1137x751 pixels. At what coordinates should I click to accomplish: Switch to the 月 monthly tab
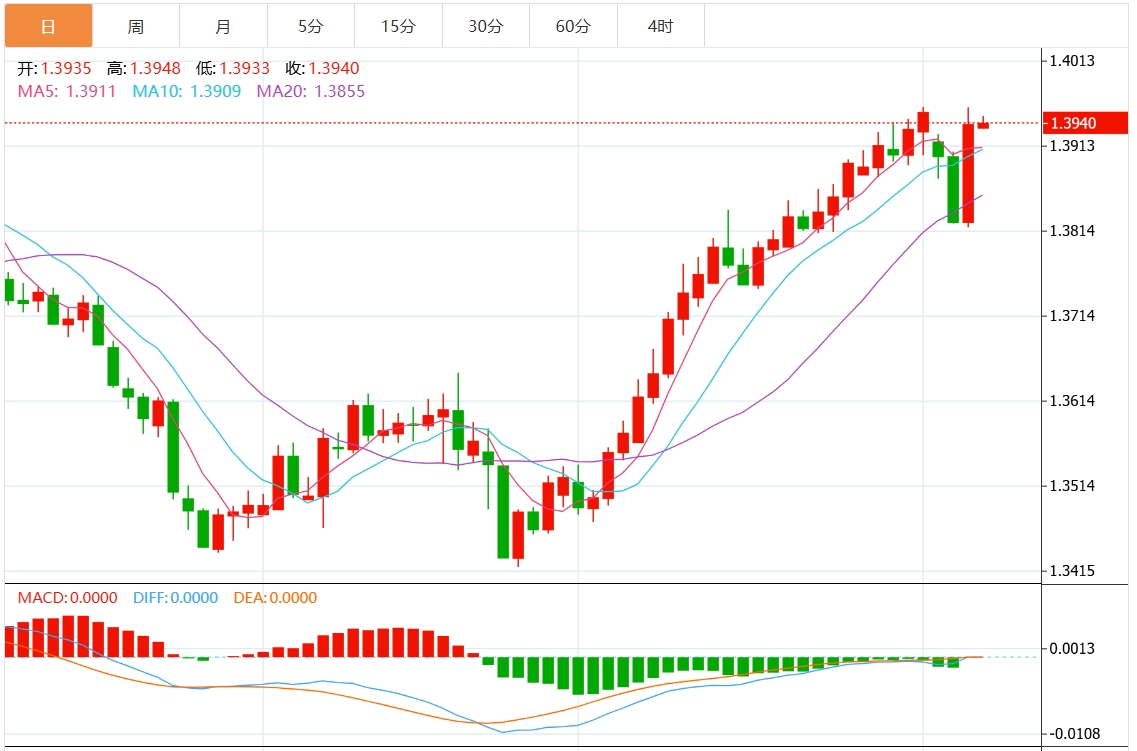[x=223, y=26]
